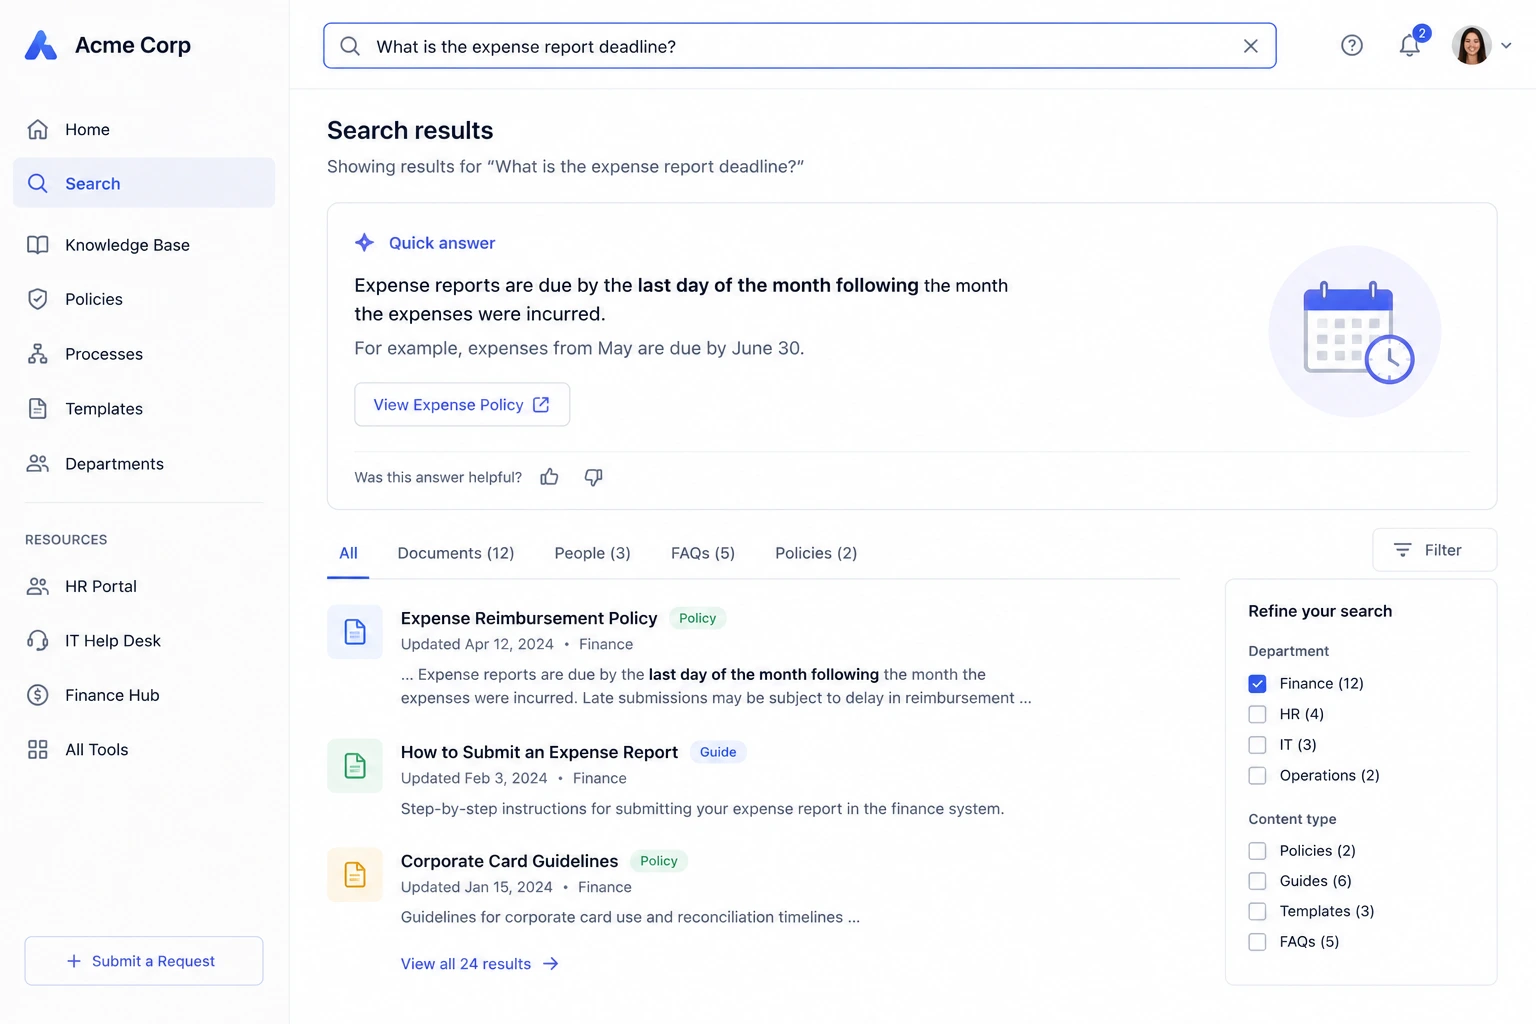
Task: Click the Knowledge Base book icon
Action: 38,245
